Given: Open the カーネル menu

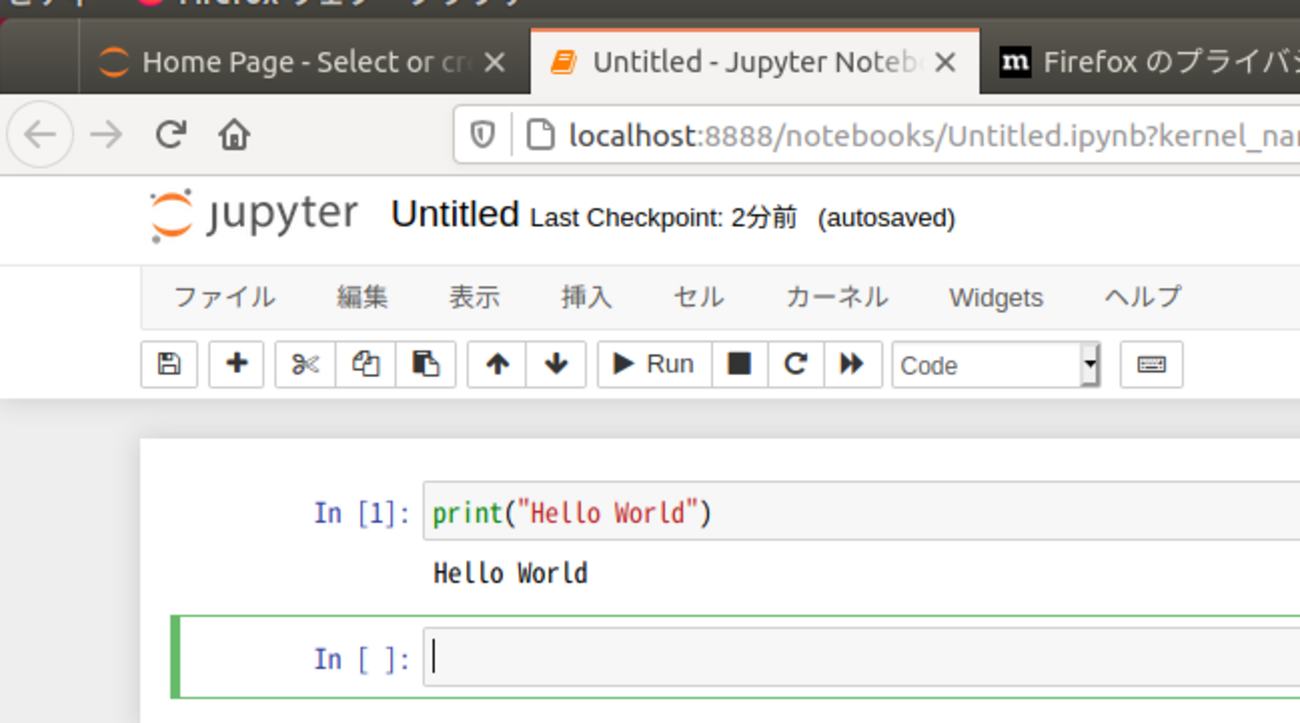Looking at the screenshot, I should pos(836,297).
